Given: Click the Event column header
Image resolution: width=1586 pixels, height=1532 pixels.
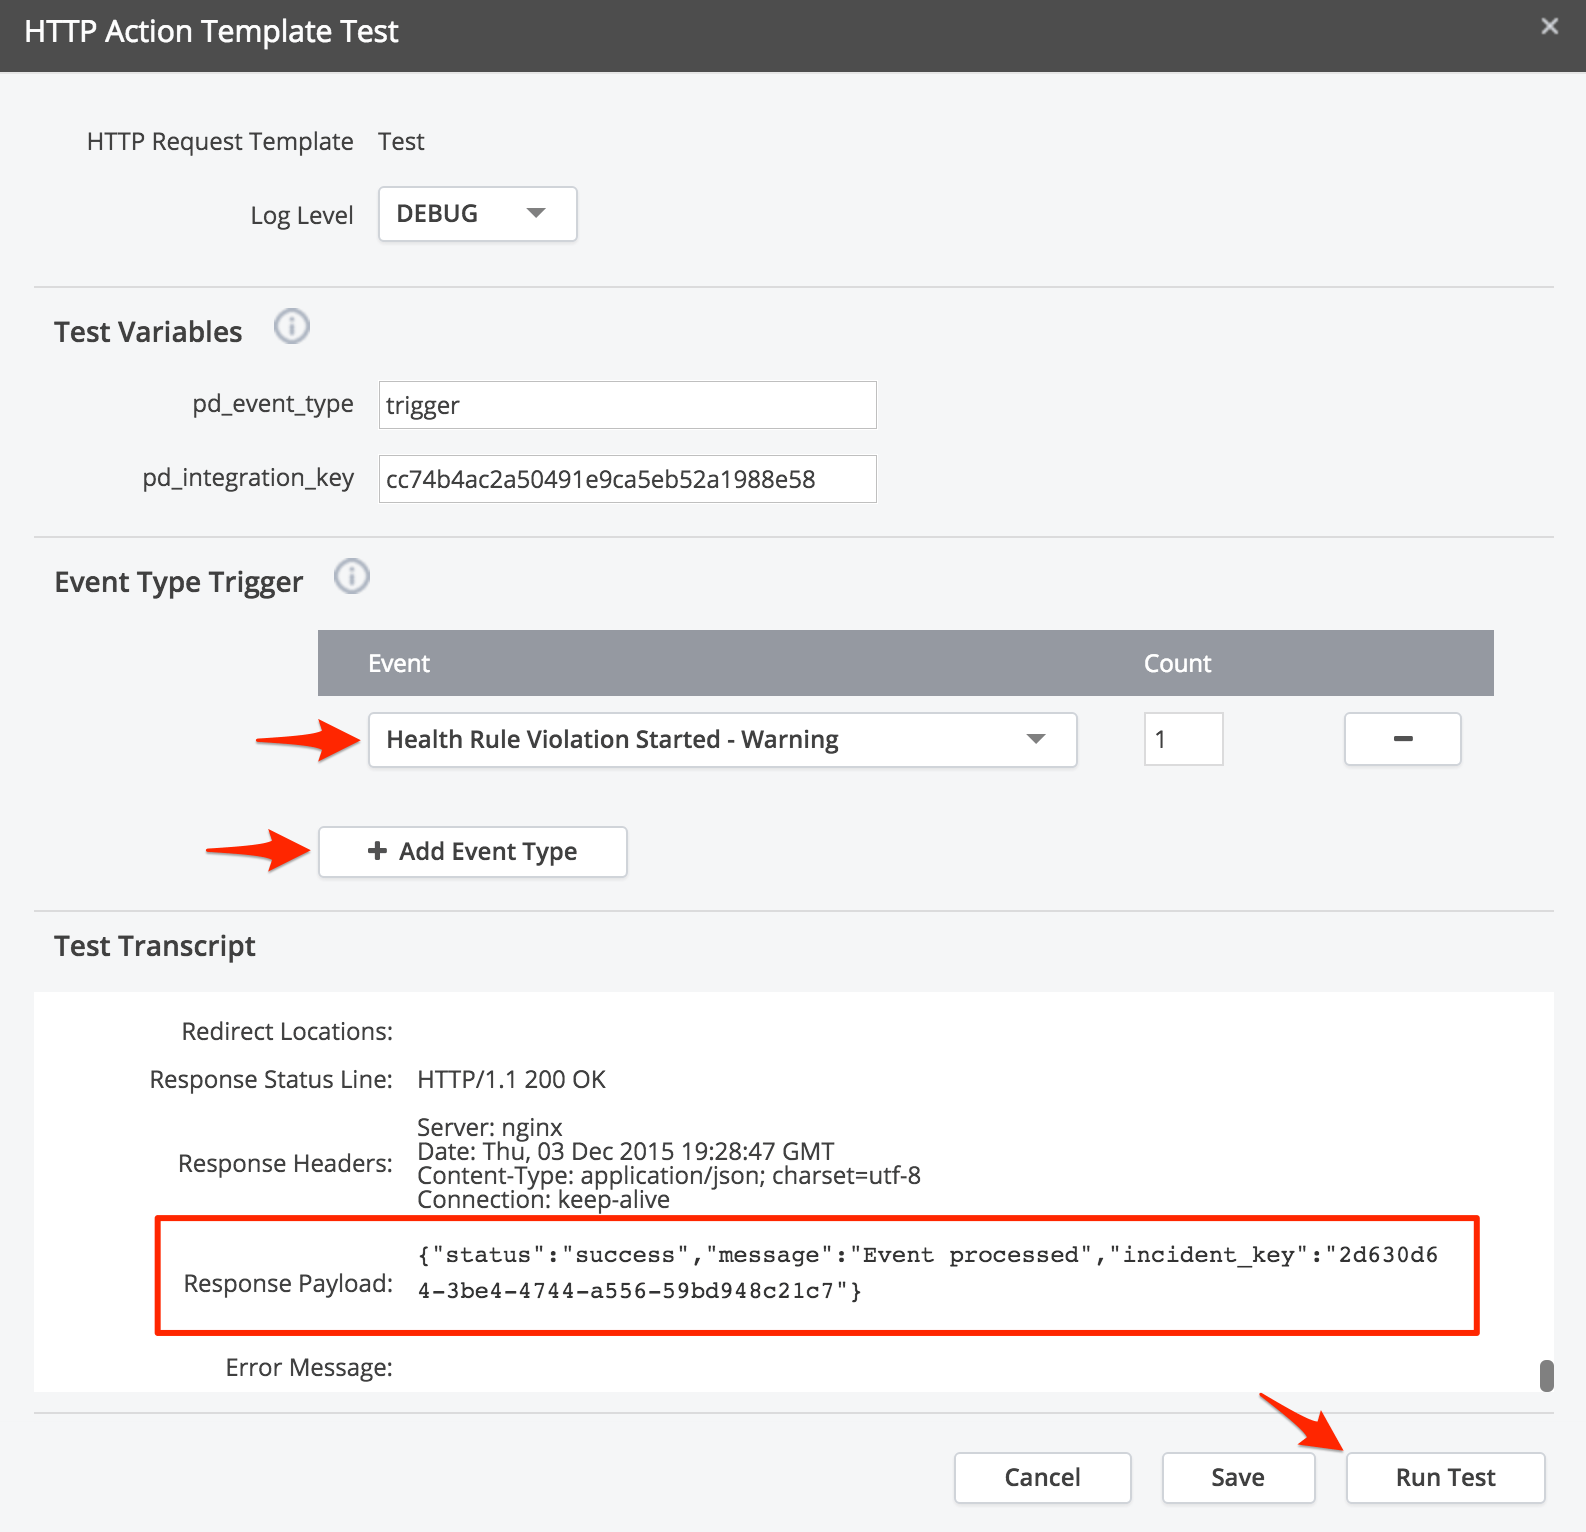Looking at the screenshot, I should (x=399, y=664).
